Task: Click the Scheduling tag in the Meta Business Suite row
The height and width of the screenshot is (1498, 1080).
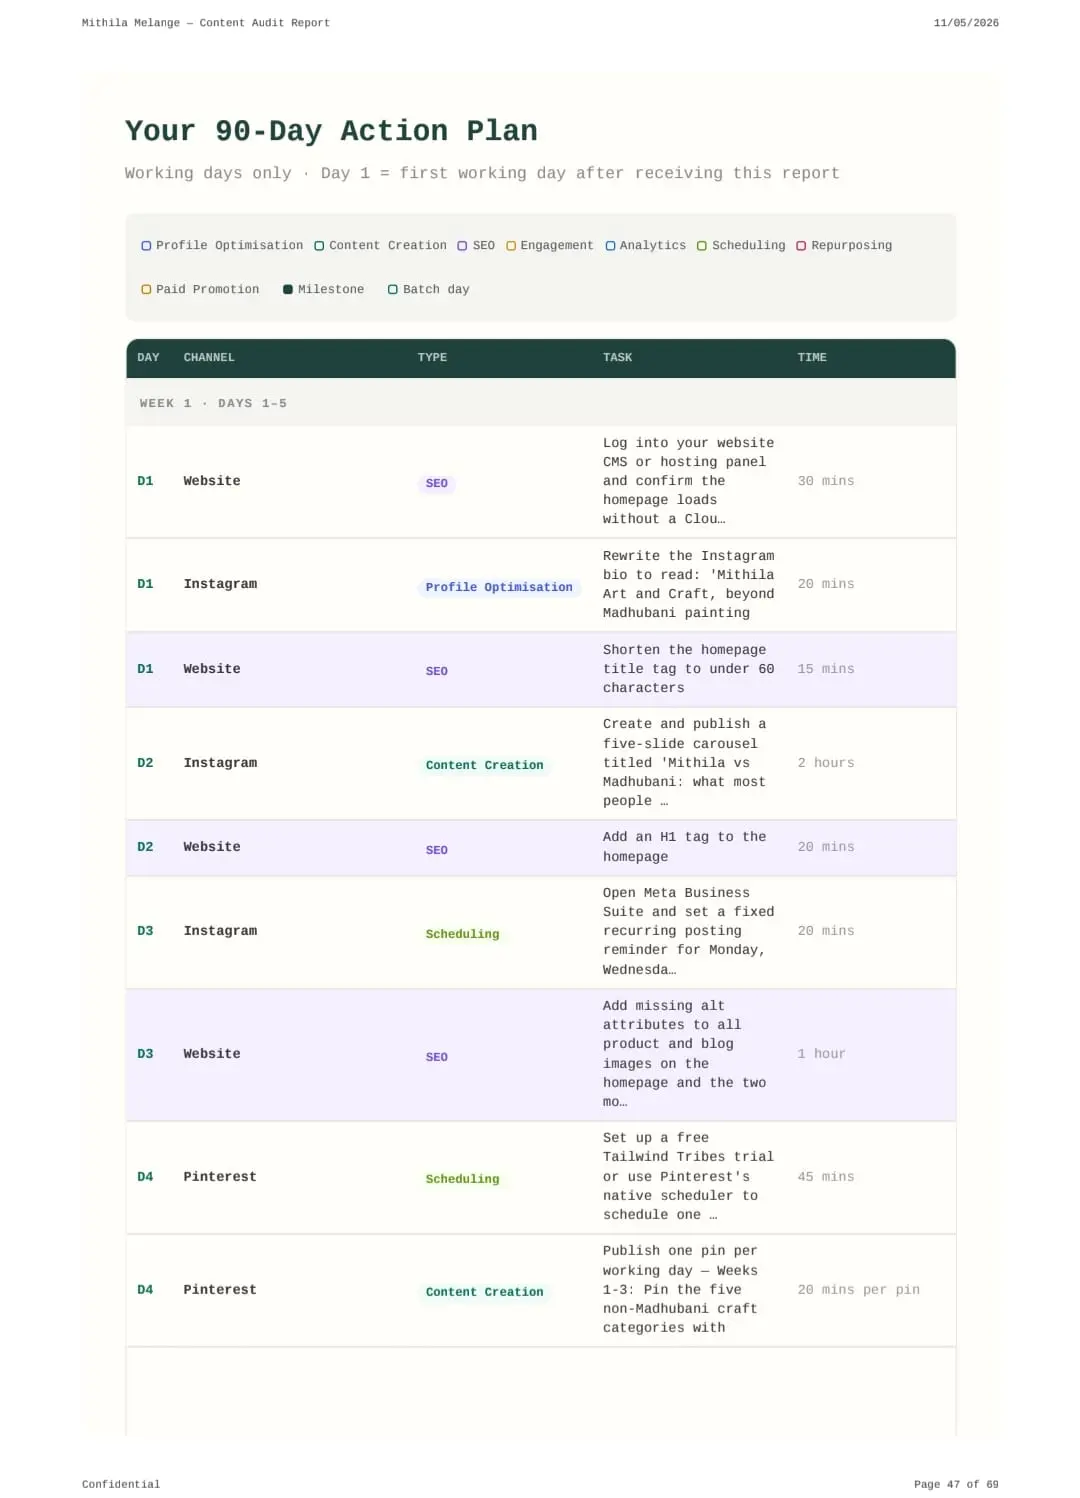Action: coord(462,935)
